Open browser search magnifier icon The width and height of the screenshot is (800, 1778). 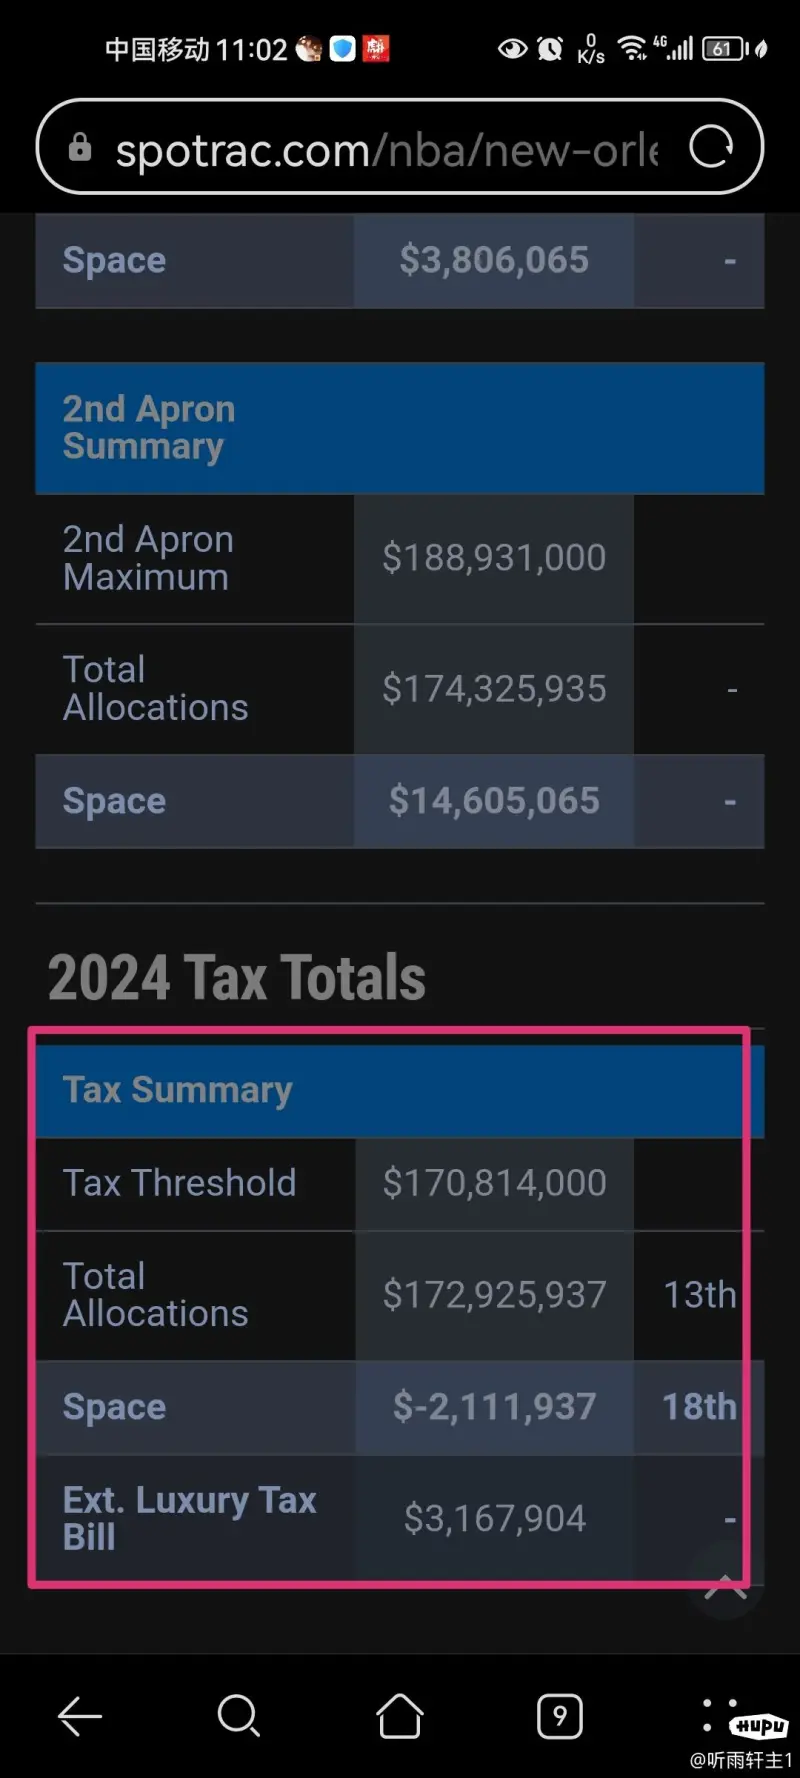(x=239, y=1717)
